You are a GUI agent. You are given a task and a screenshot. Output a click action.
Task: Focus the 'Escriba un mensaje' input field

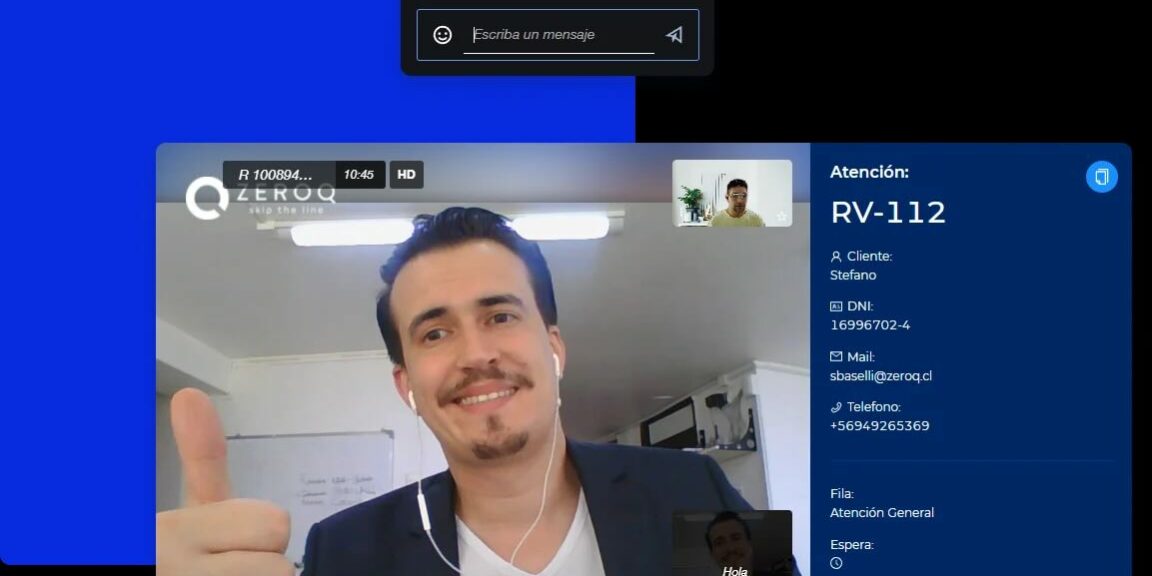[560, 35]
